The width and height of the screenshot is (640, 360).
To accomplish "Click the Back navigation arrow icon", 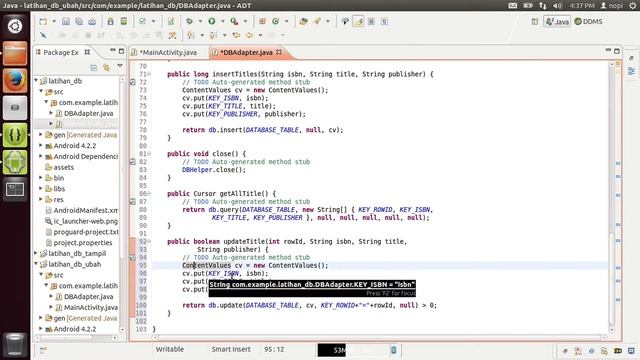I will tap(249, 35).
